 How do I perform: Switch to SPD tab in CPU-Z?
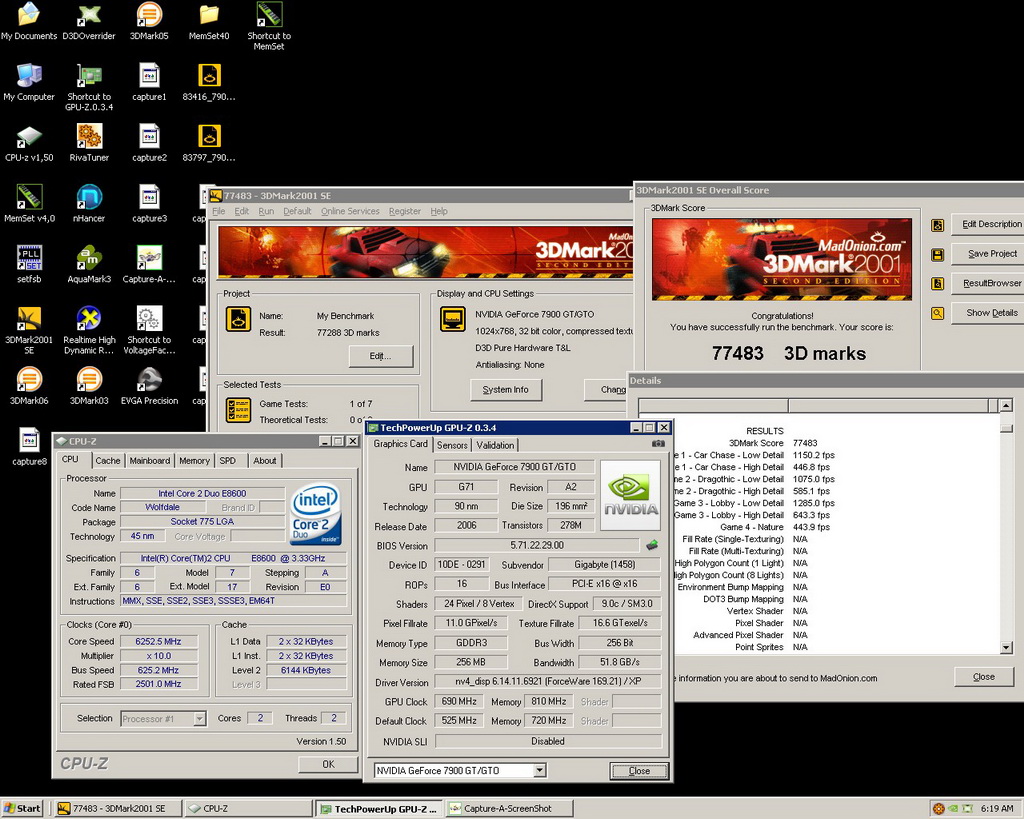tap(227, 460)
